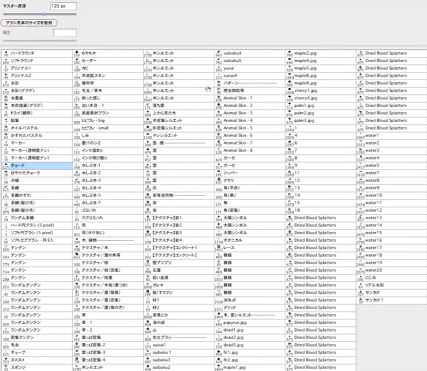Choose the palm3.jpg brush
This screenshot has height=371, width=427.
point(321,120)
